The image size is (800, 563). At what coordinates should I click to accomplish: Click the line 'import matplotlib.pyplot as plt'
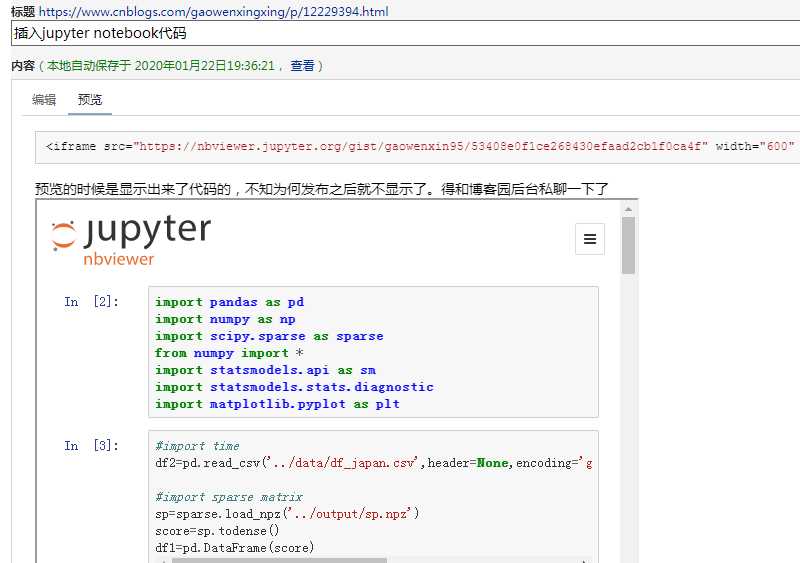pos(277,404)
